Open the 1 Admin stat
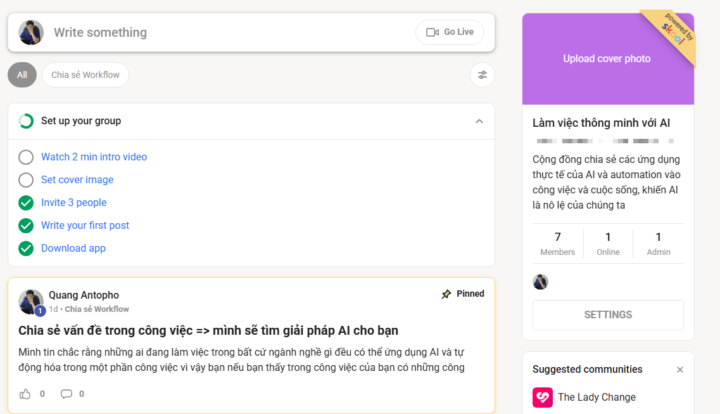 click(658, 243)
